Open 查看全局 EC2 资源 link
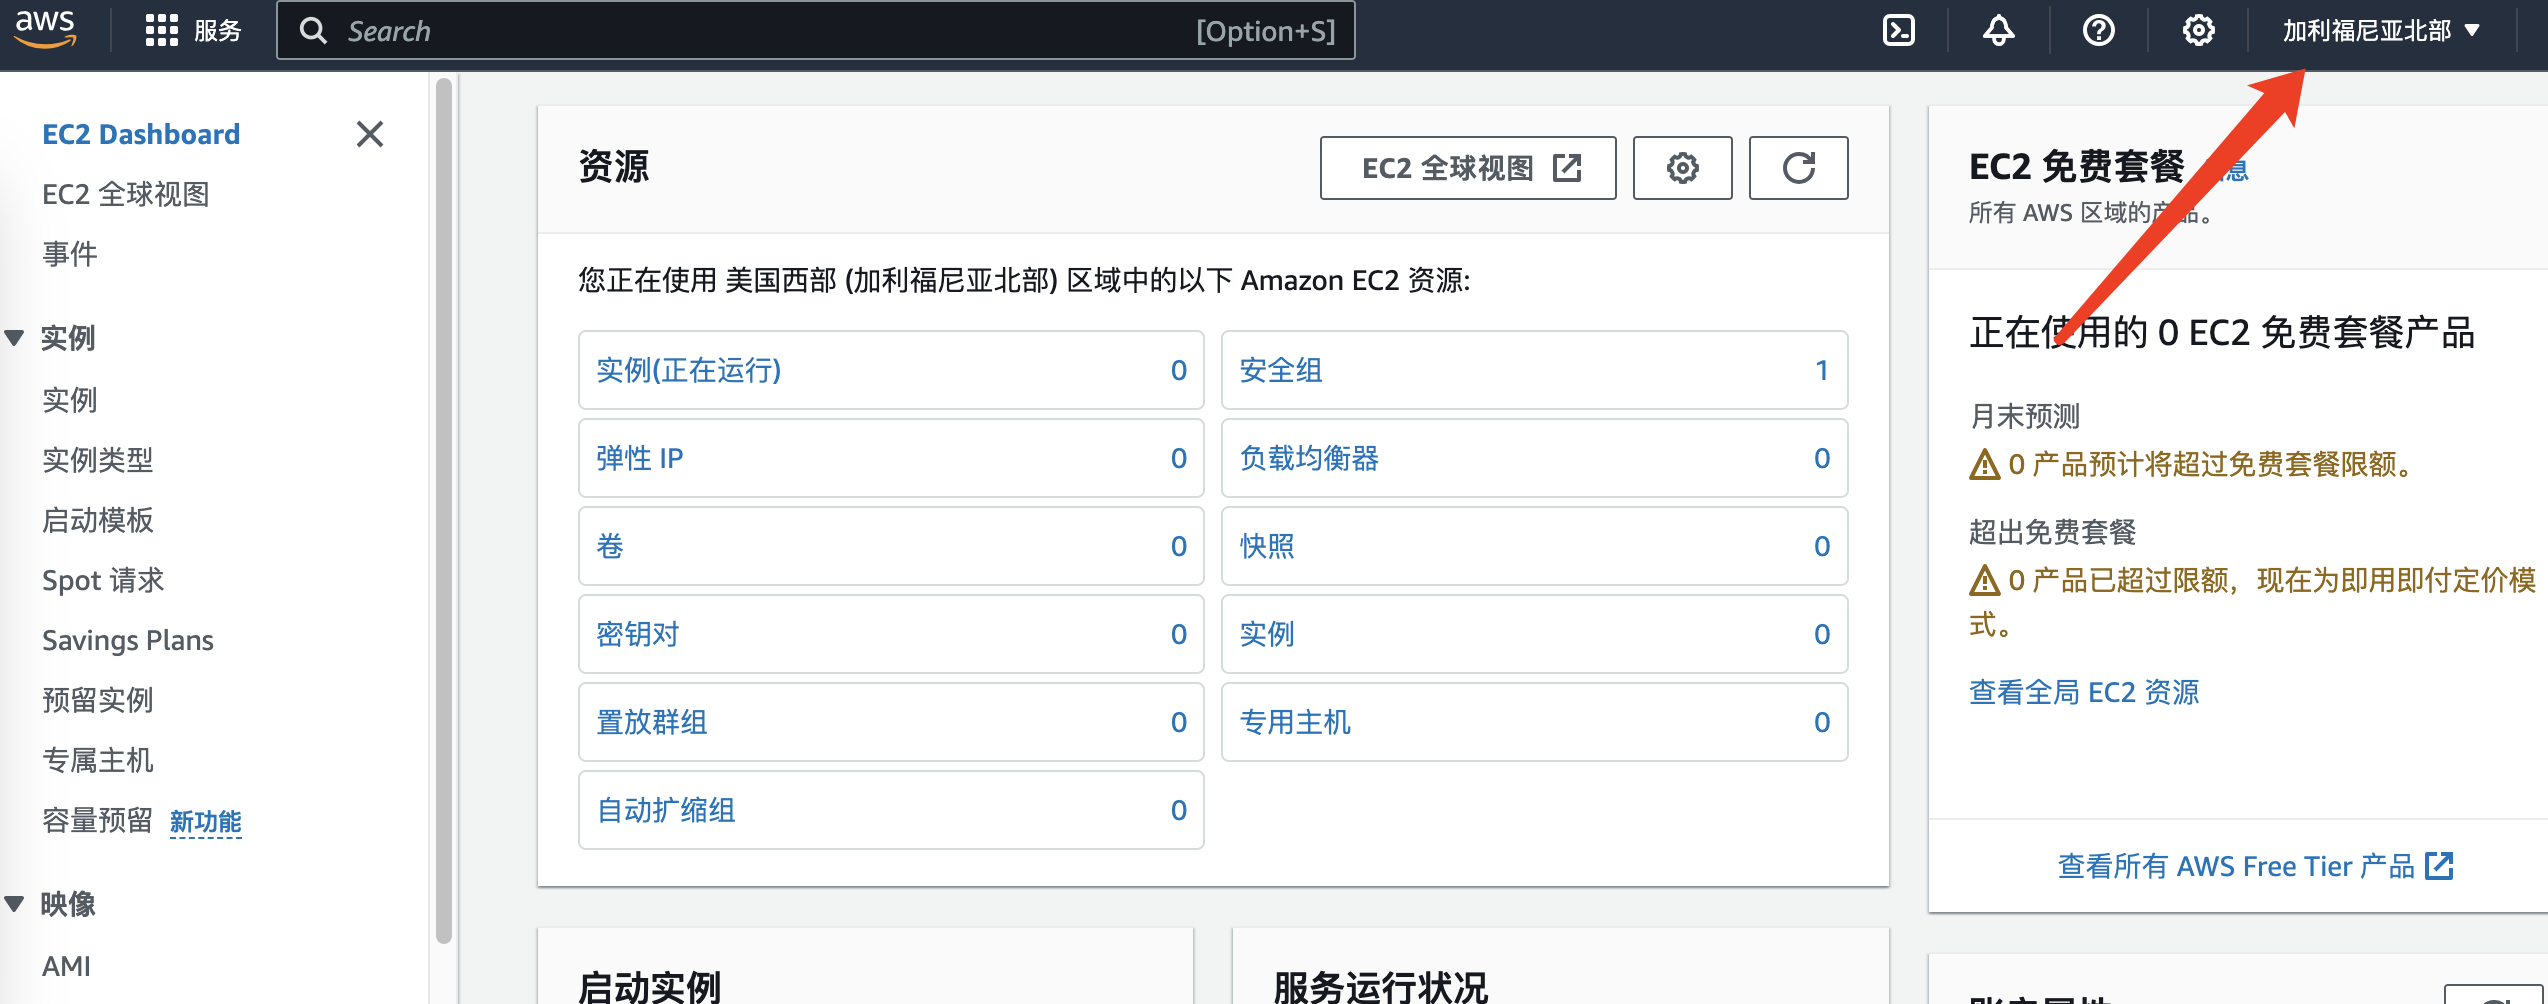2548x1004 pixels. pos(2084,692)
